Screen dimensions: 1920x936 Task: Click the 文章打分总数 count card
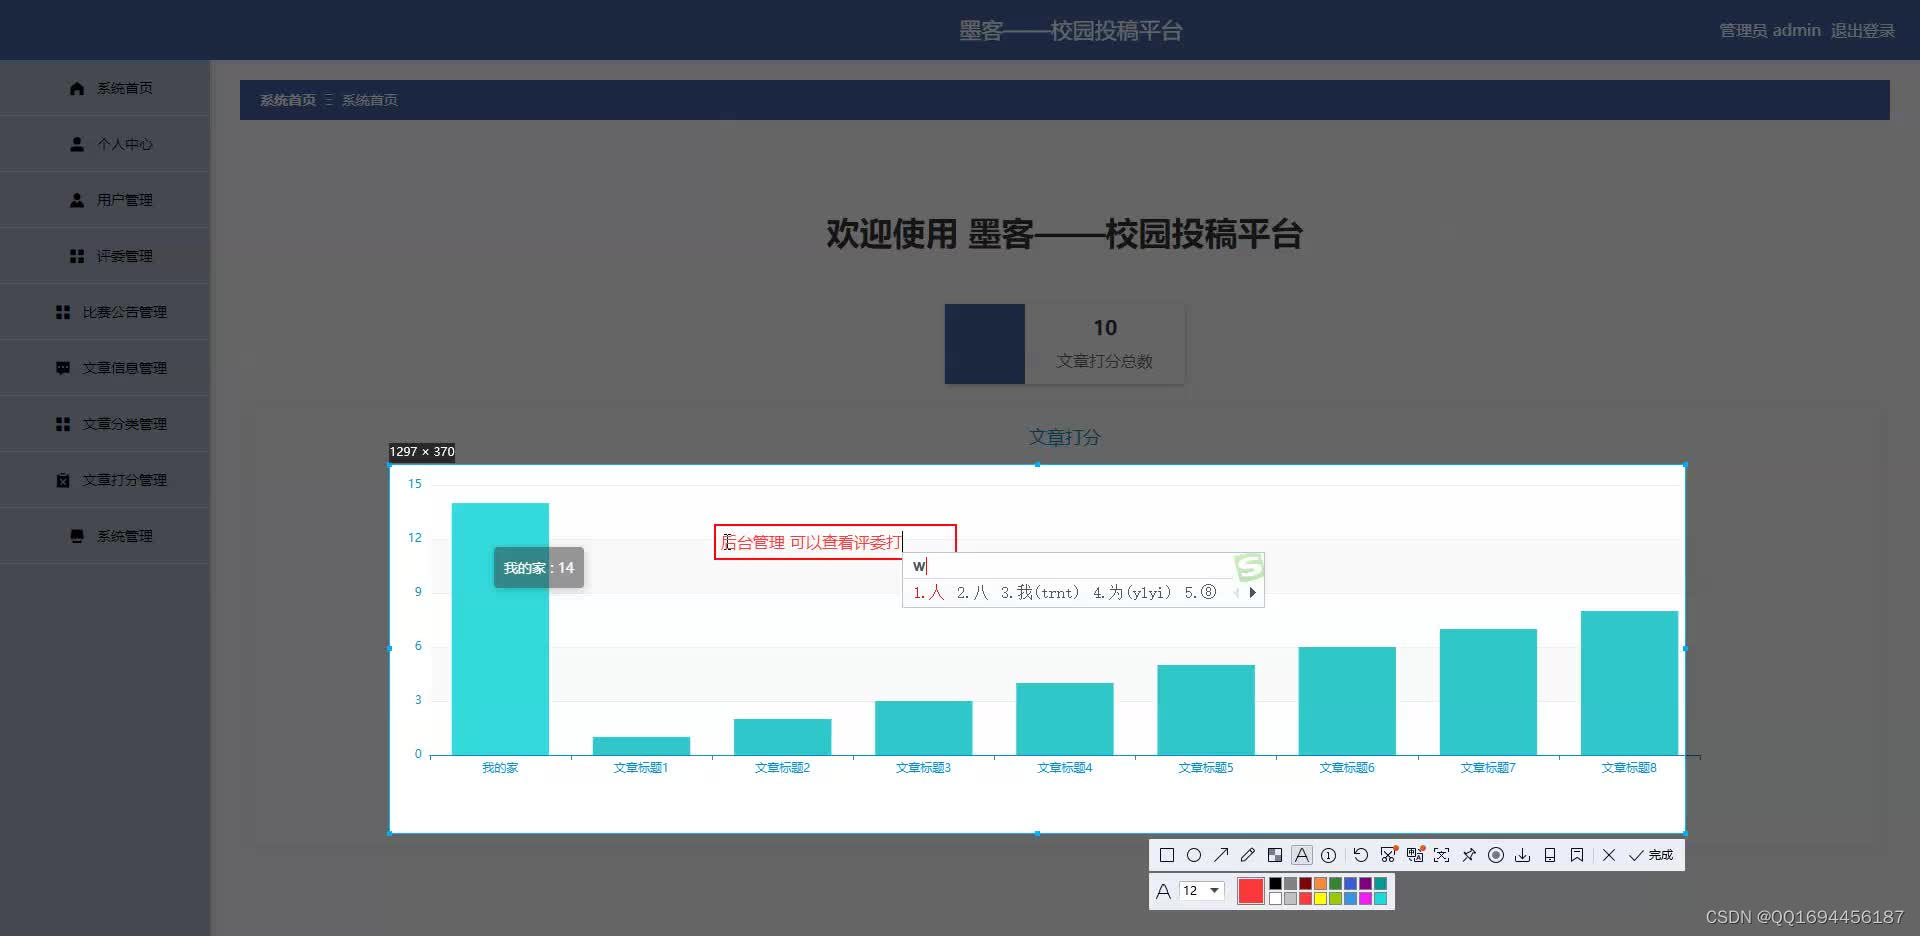point(1065,344)
